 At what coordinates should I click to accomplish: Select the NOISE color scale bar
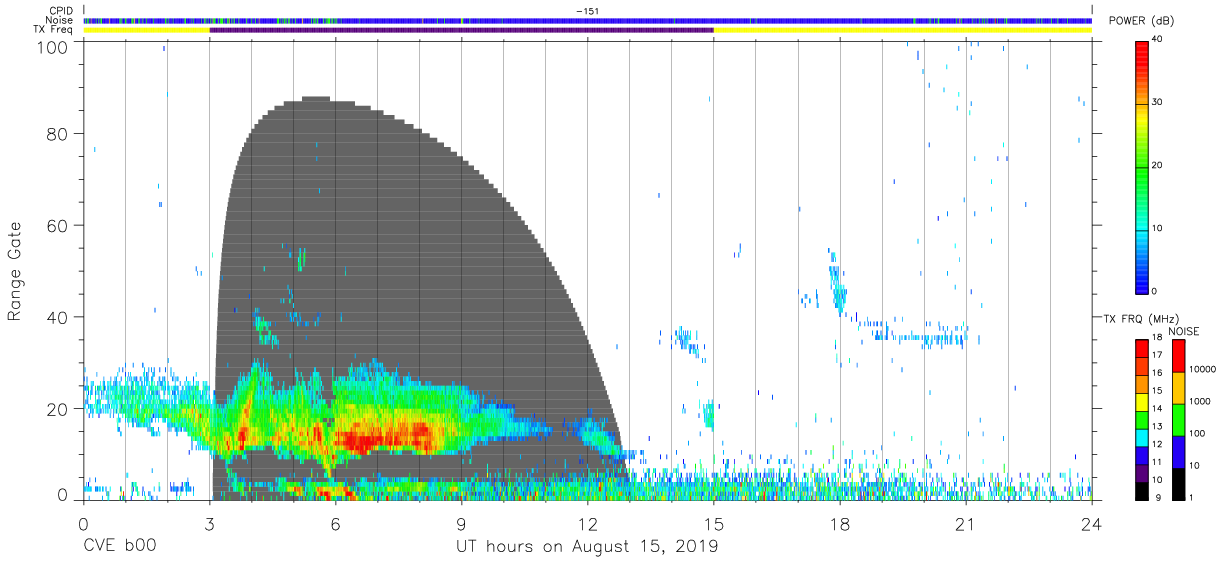(x=1179, y=419)
